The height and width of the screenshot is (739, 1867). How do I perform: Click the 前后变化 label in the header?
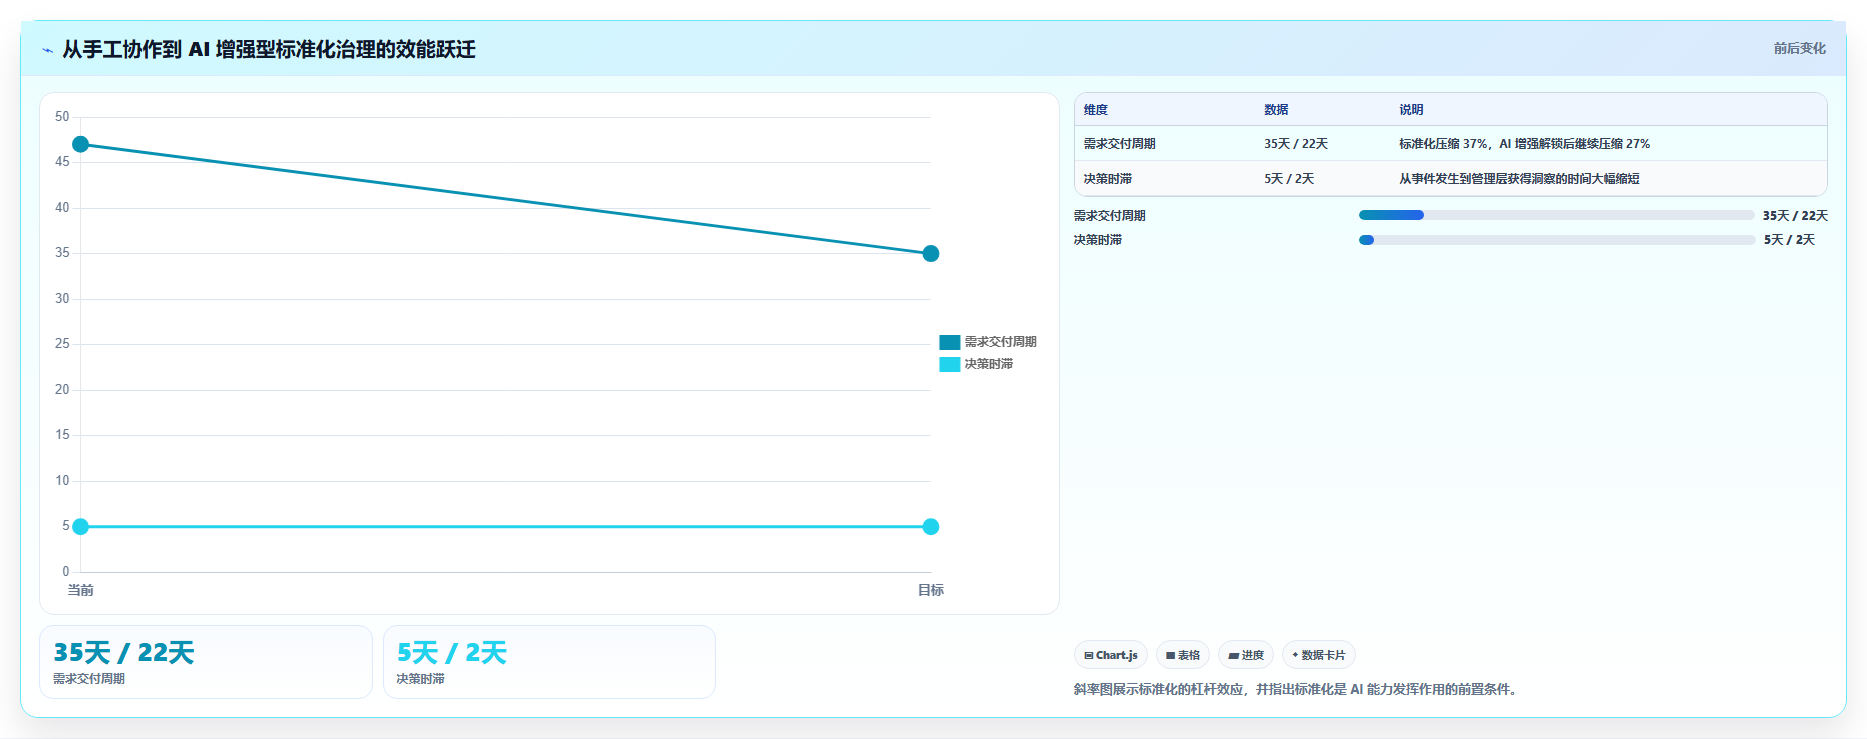pos(1799,48)
